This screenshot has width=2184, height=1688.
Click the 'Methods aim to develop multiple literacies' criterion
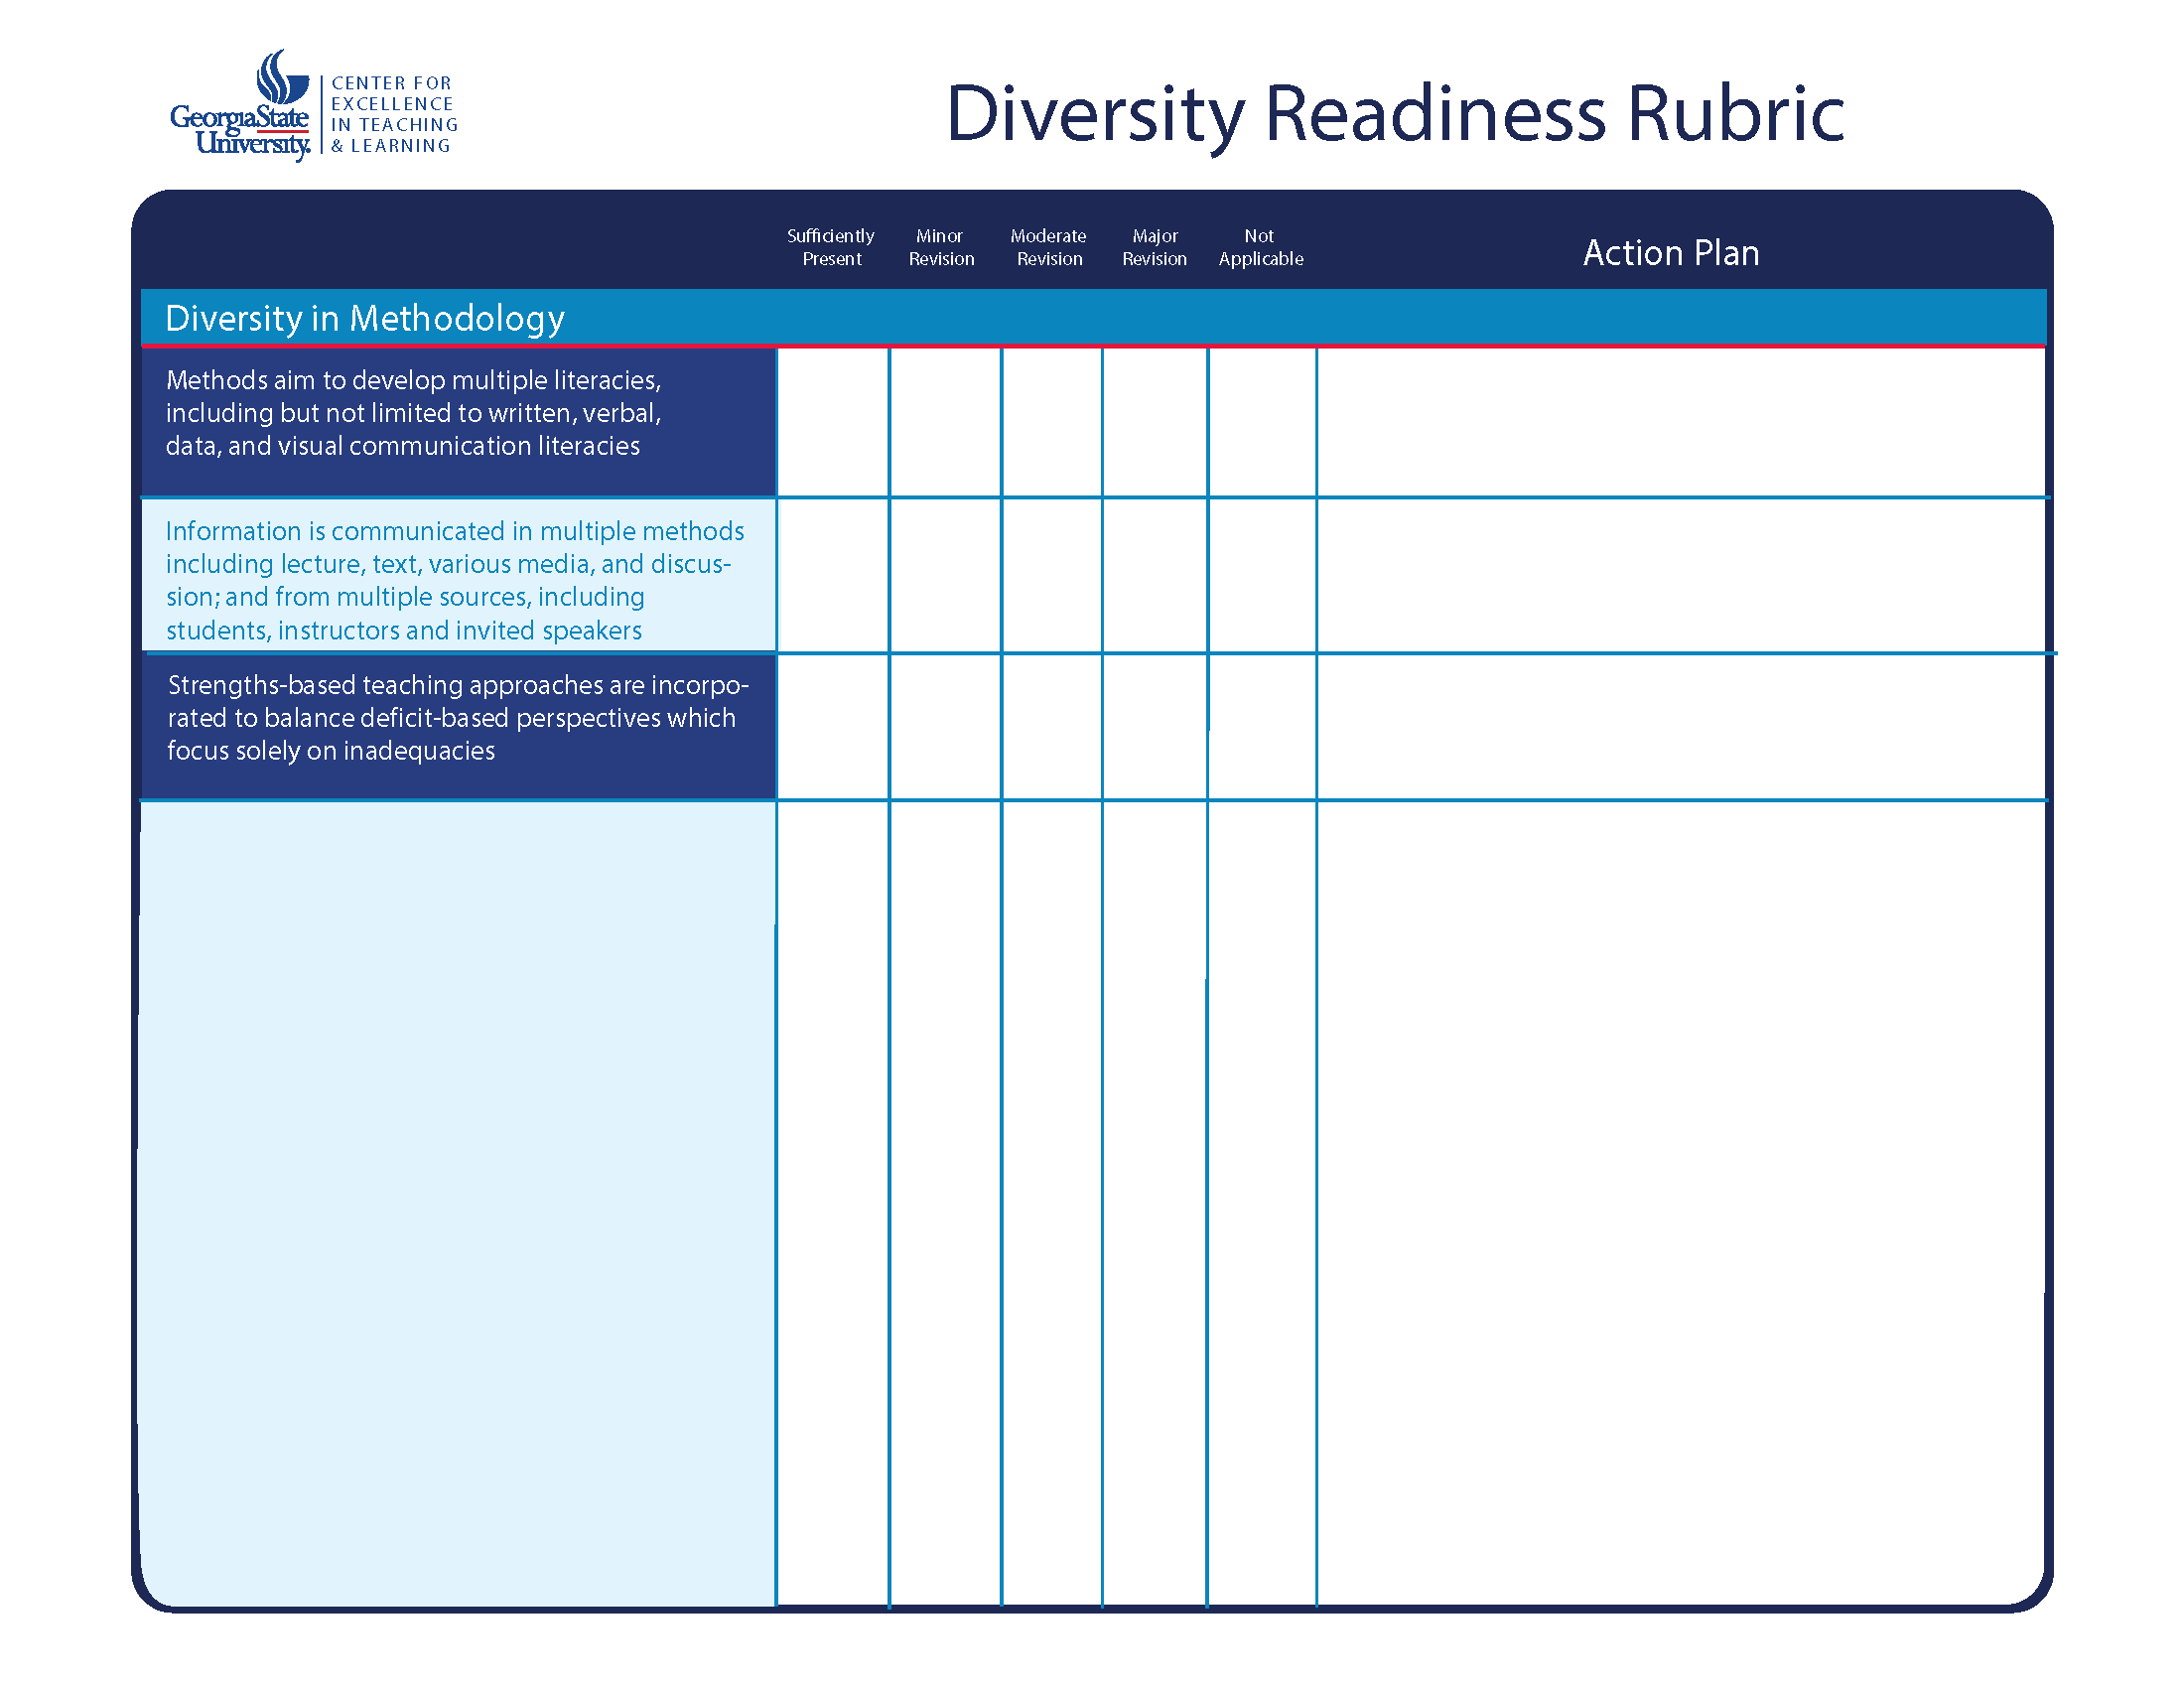(413, 413)
